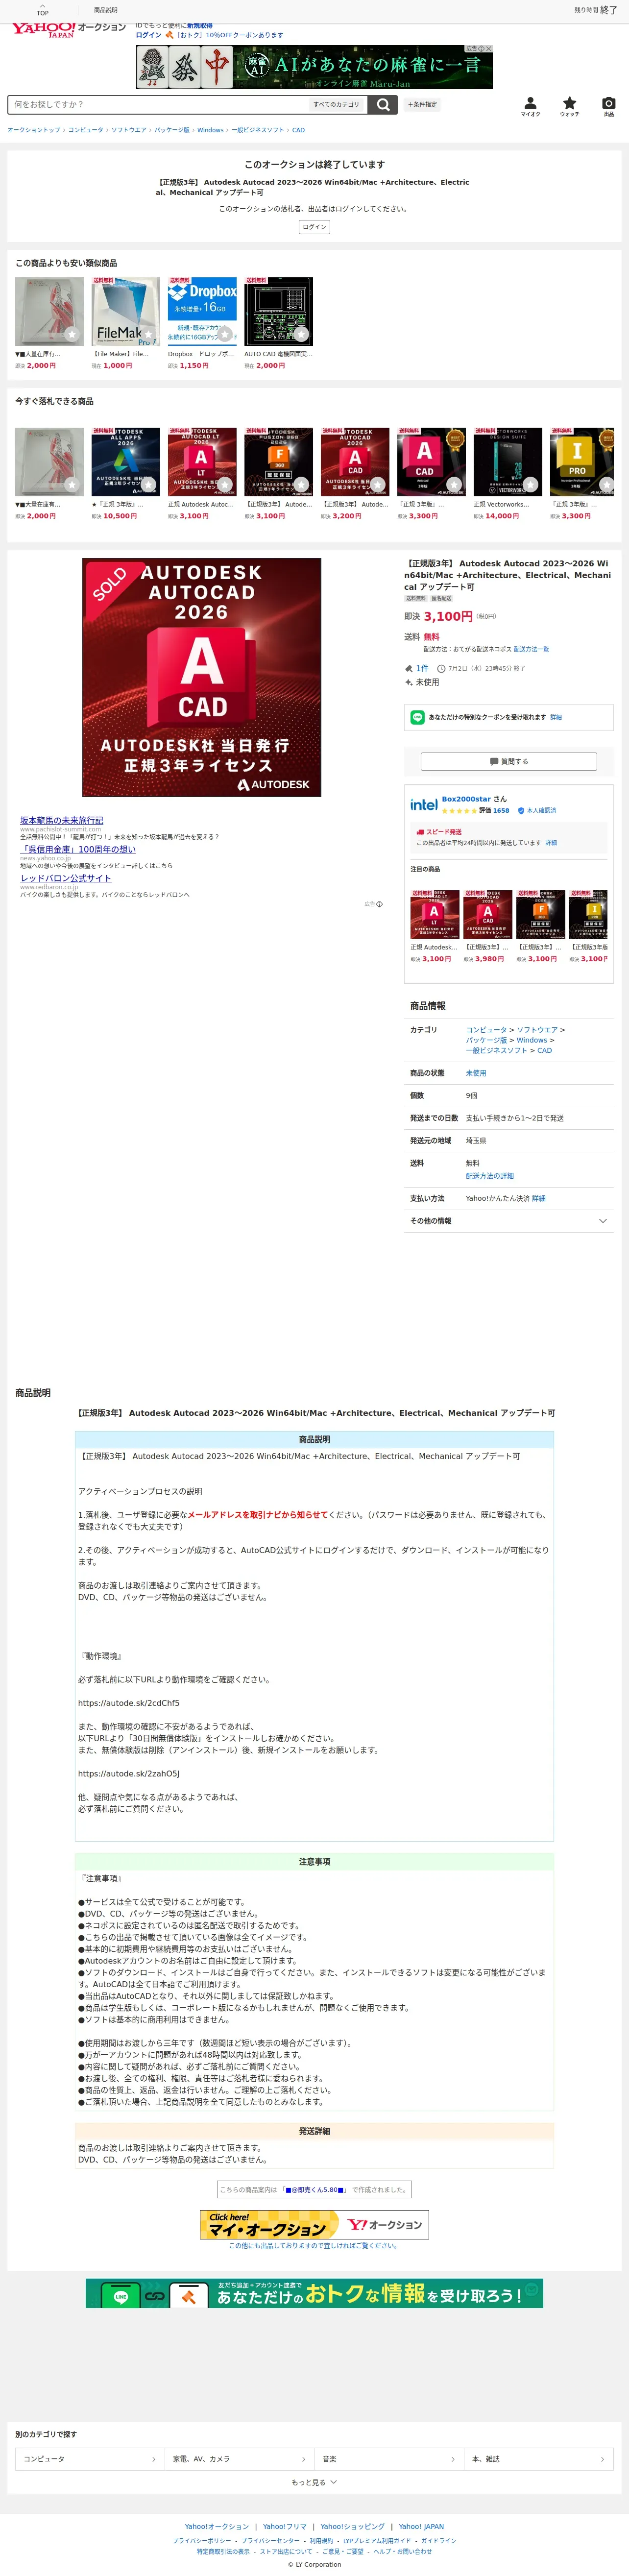Add the 10,500円 All Apps item to watchlist
The width and height of the screenshot is (629, 2576).
(148, 485)
